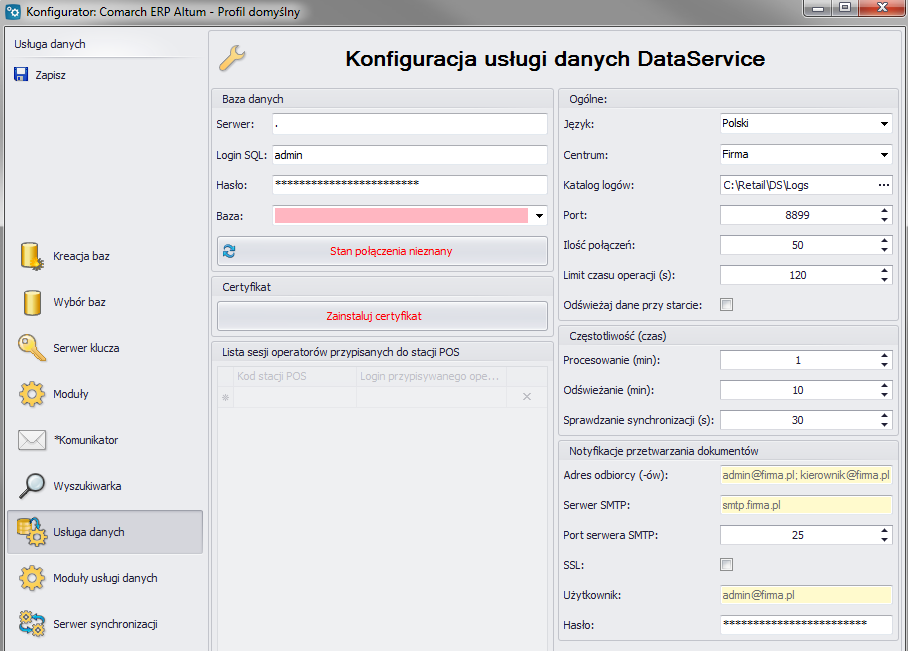Viewport: 908px width, 651px height.
Task: Select Wybór baz menu item
Action: point(79,302)
